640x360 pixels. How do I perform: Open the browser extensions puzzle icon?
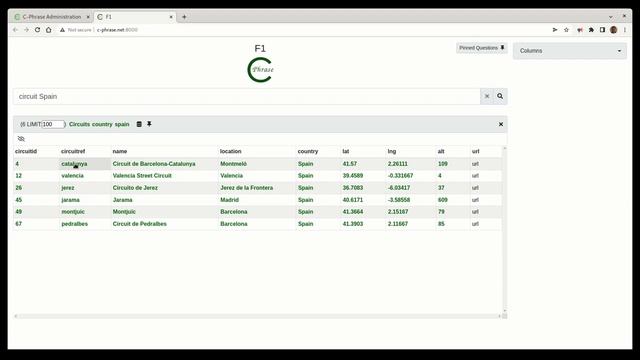coord(591,30)
